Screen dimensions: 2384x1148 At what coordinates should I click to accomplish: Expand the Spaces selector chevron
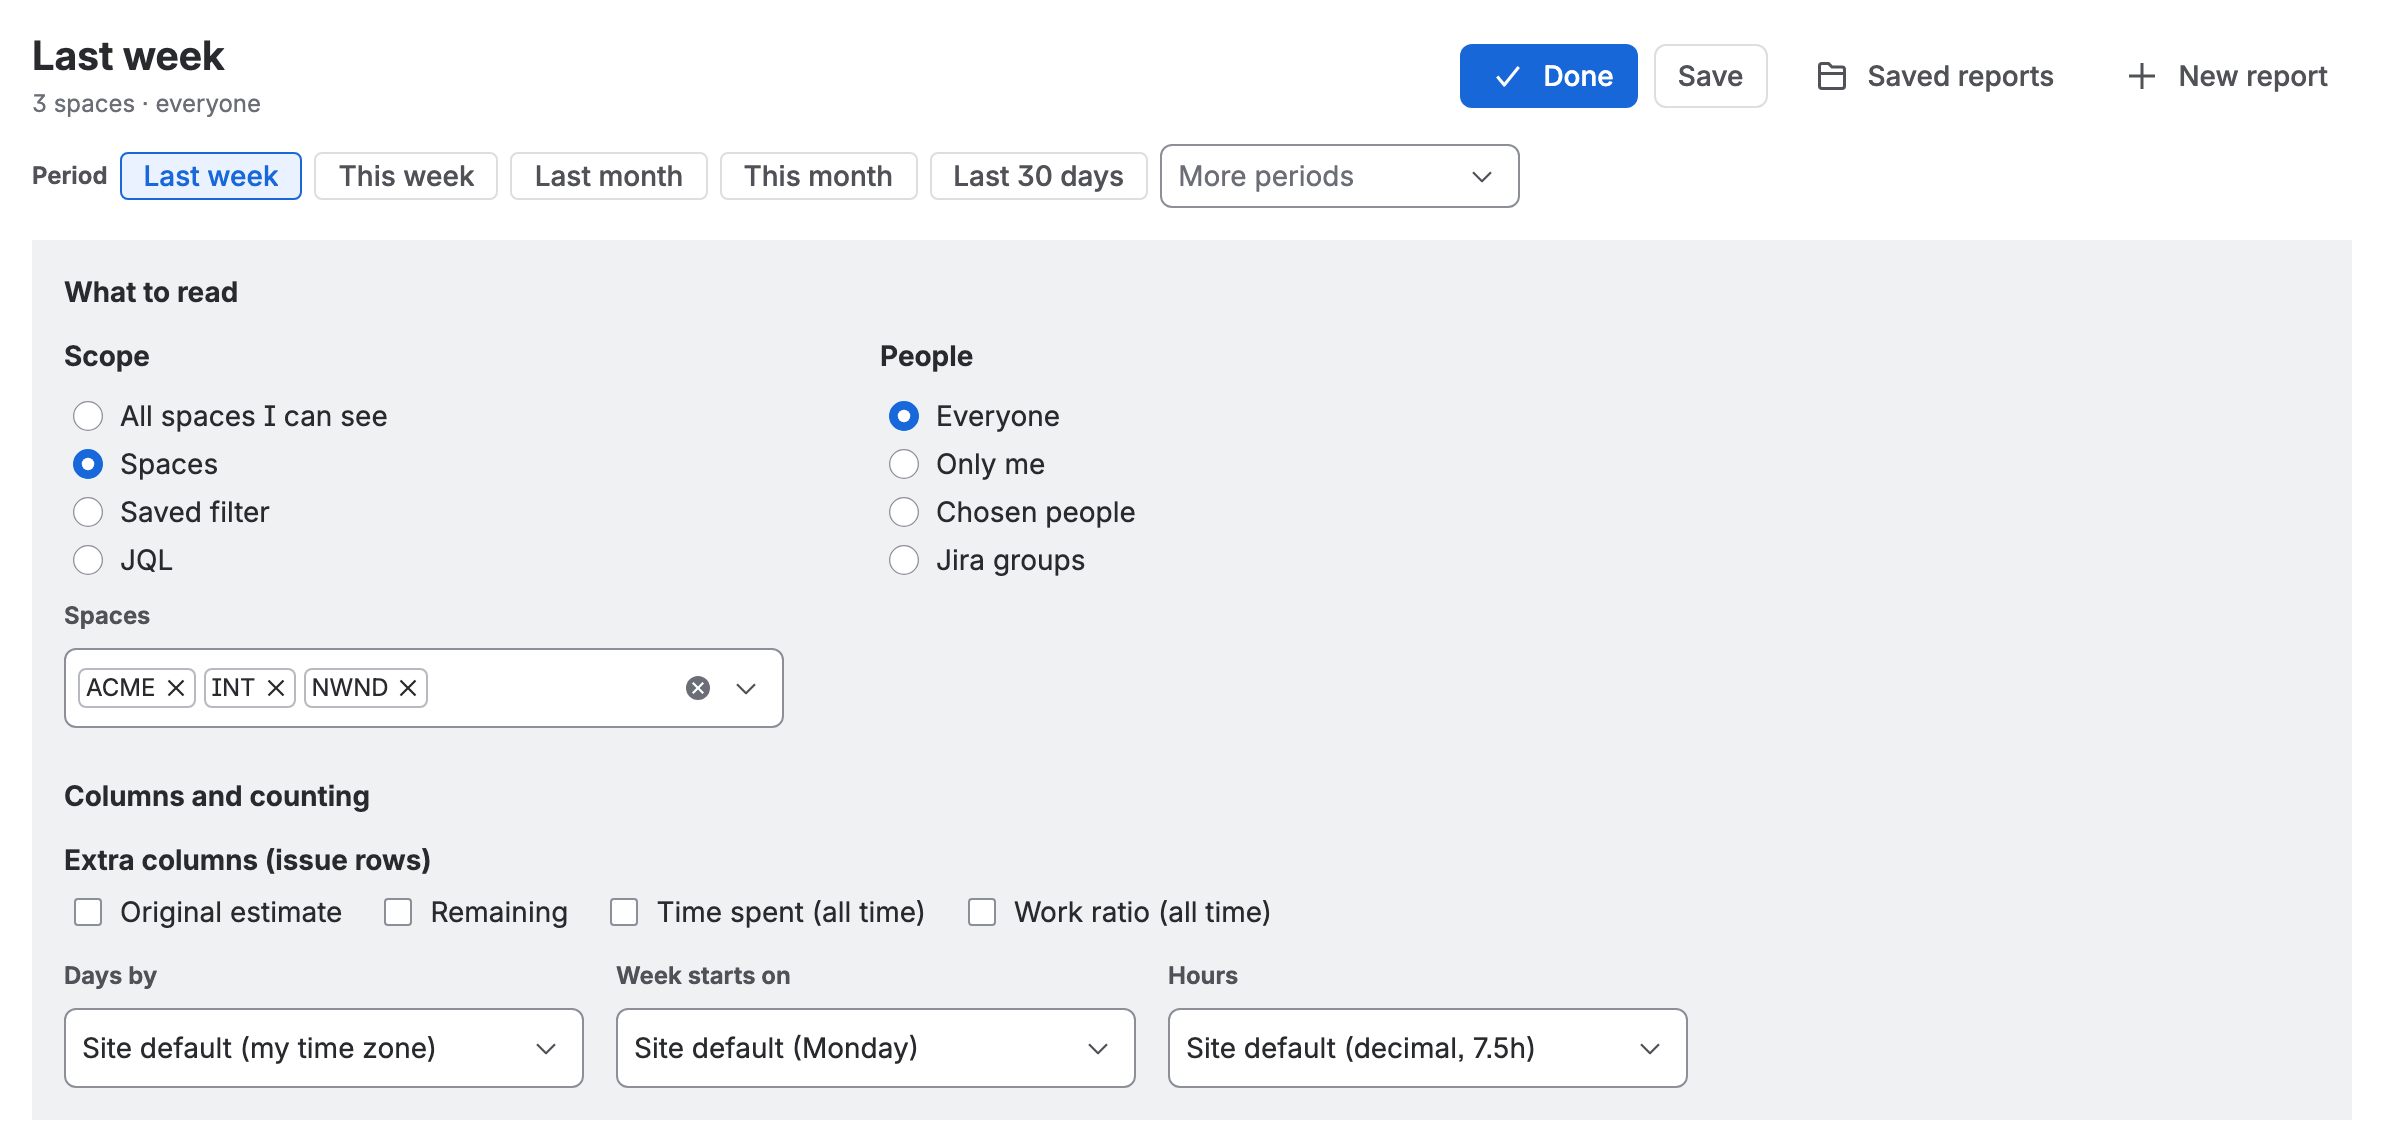click(746, 688)
